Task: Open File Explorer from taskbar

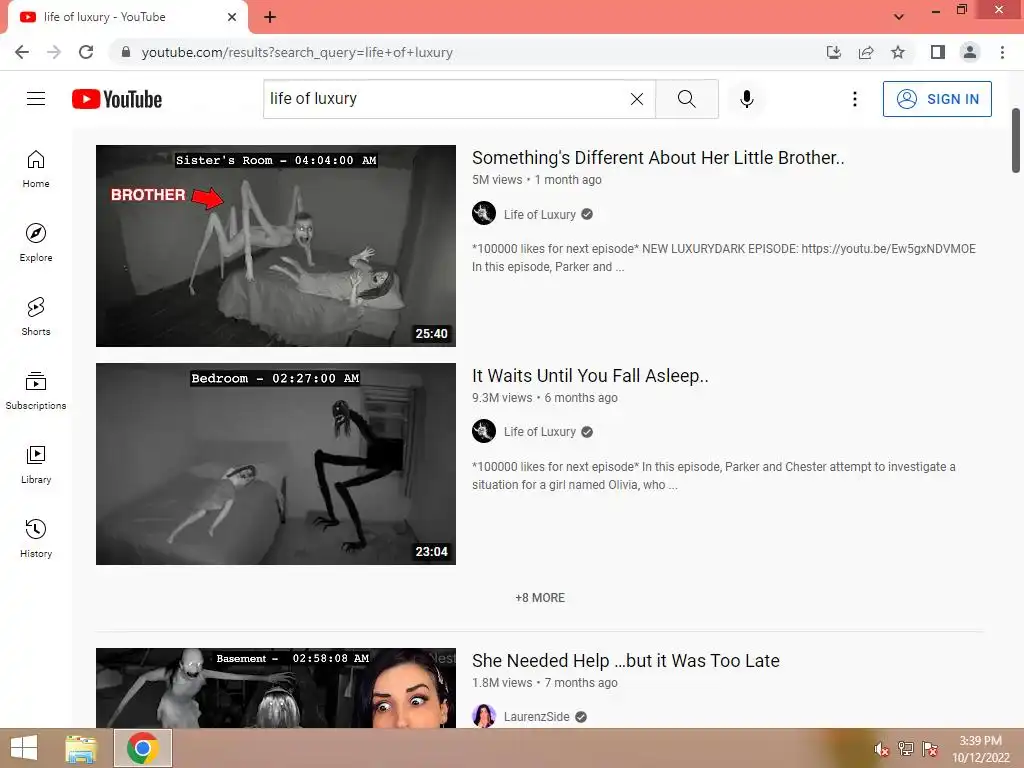Action: coord(81,748)
